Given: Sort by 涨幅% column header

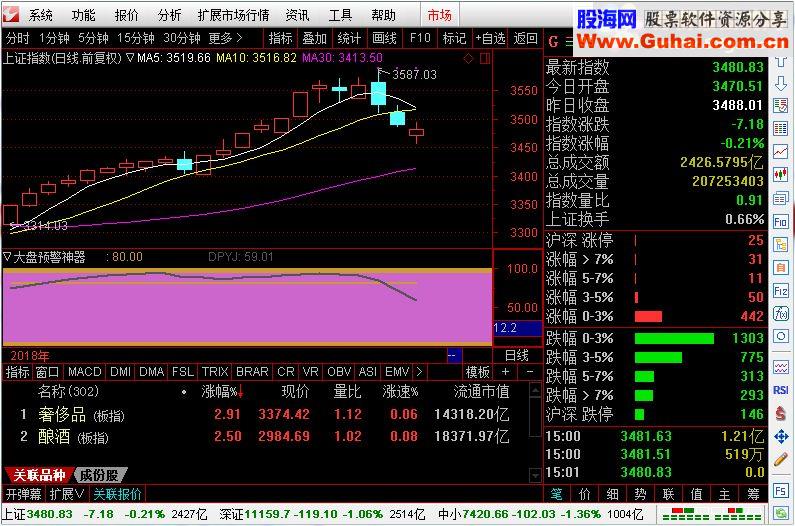Looking at the screenshot, I should pos(222,392).
